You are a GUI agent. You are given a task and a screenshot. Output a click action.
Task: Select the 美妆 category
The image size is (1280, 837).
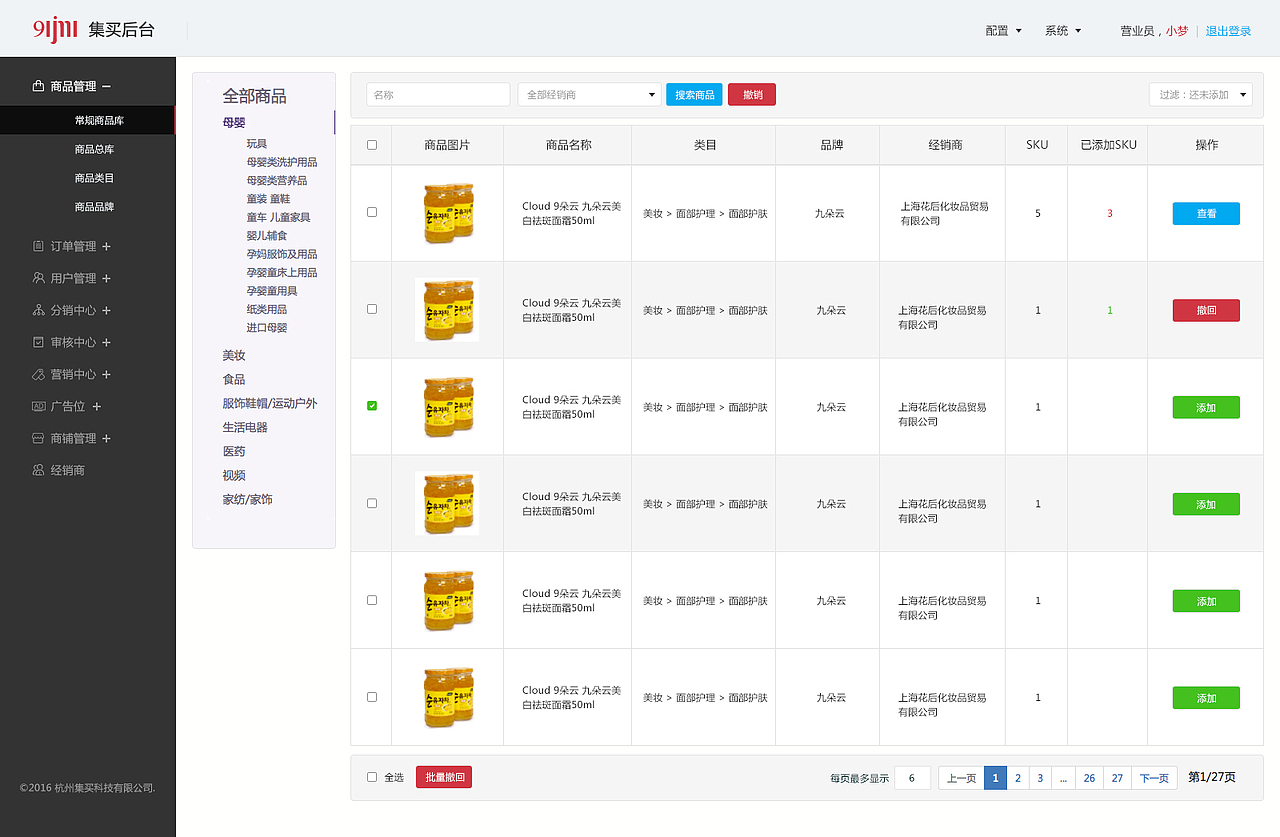tap(234, 355)
